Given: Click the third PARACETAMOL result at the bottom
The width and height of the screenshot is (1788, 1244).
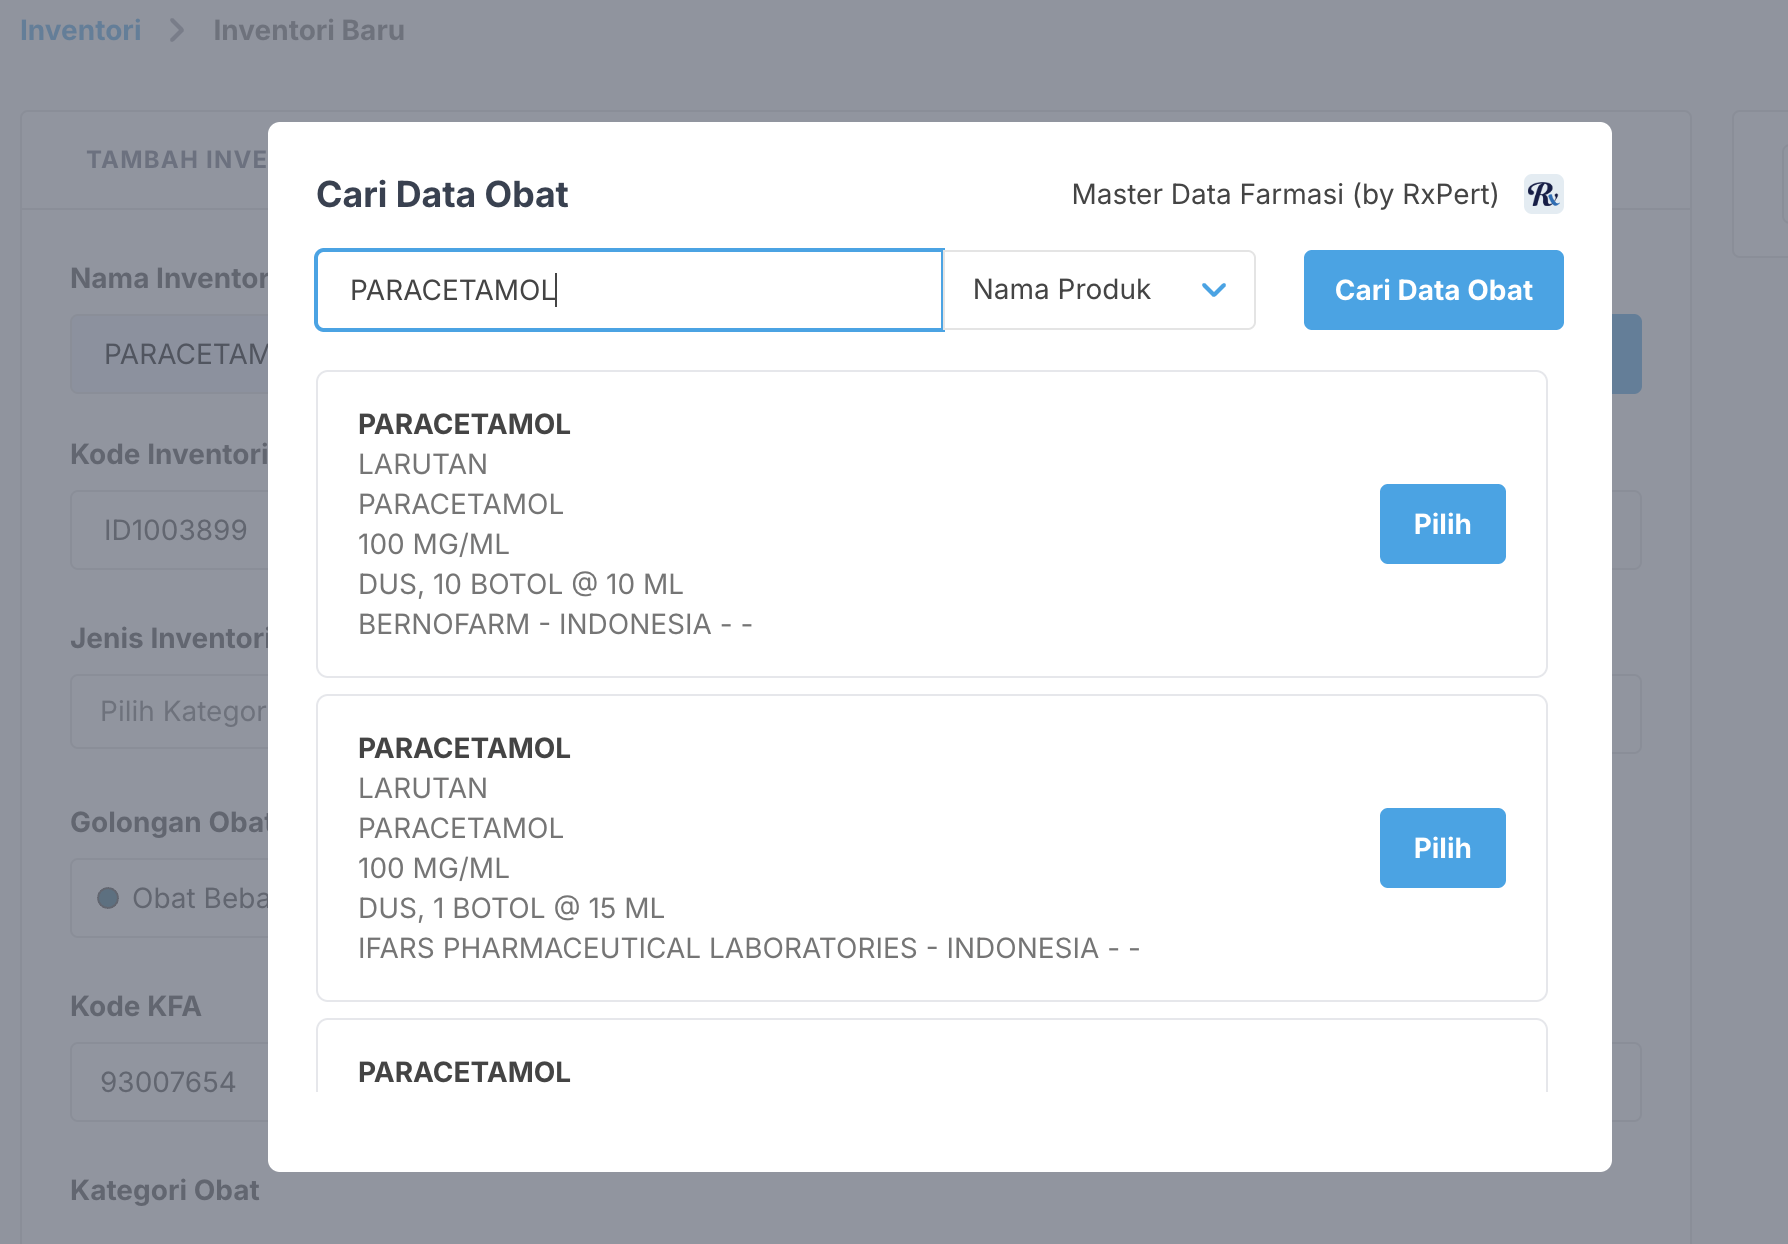Looking at the screenshot, I should 464,1072.
